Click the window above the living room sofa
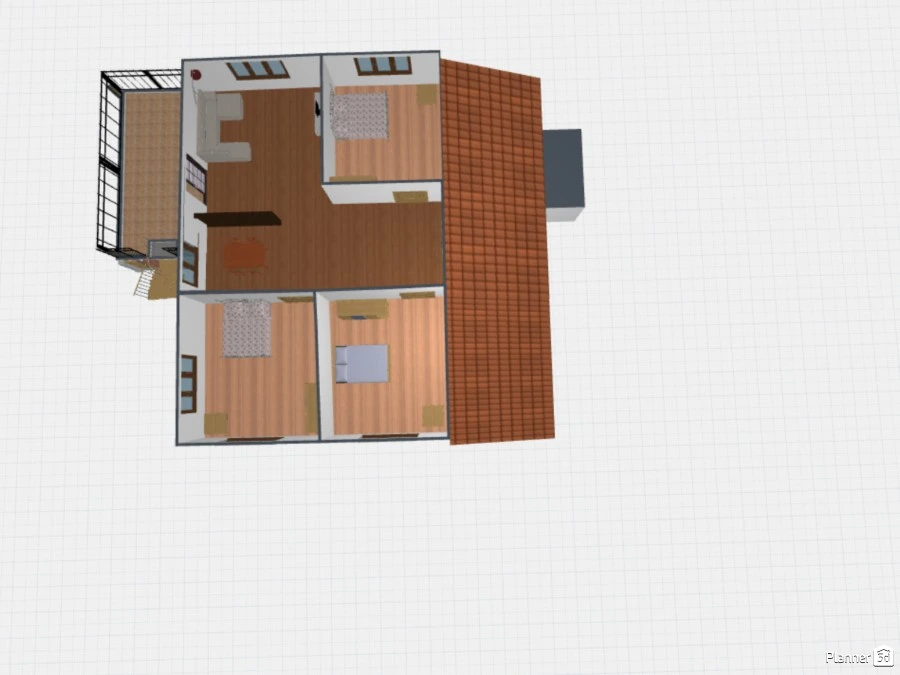Image resolution: width=900 pixels, height=675 pixels. pos(257,69)
